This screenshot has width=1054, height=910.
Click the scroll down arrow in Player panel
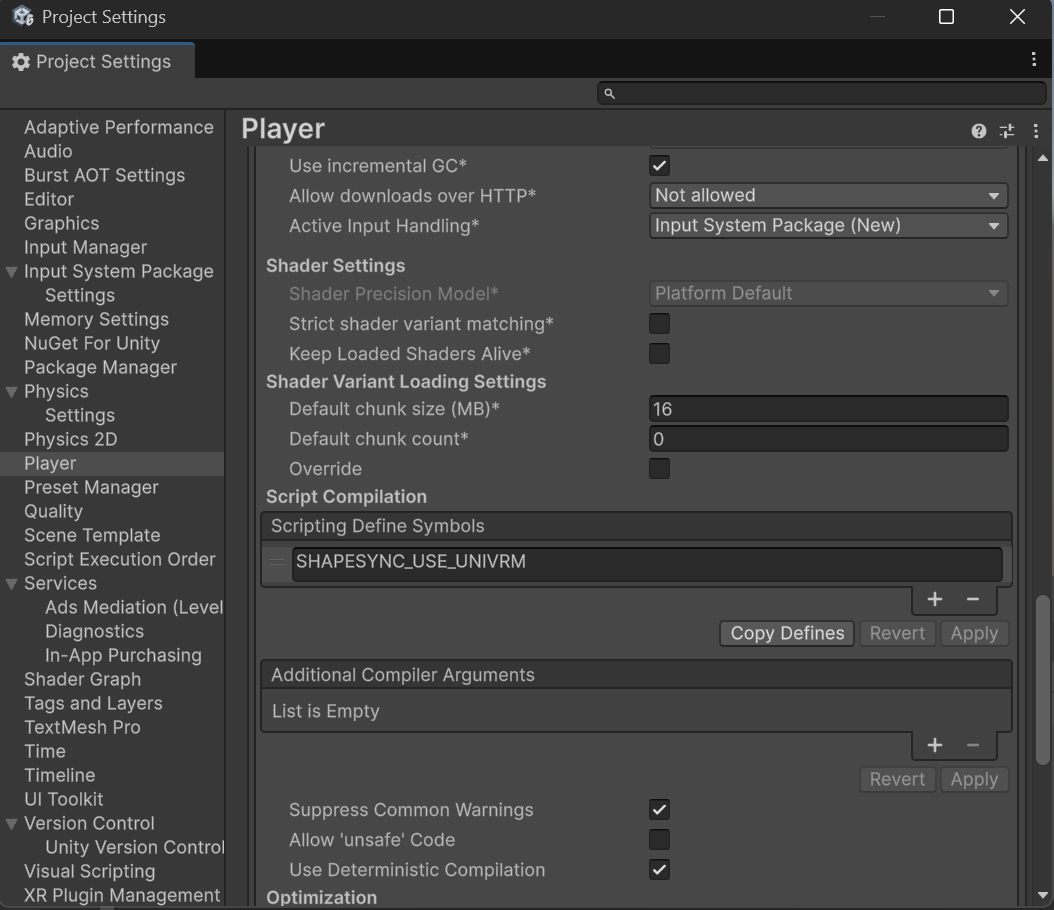point(1043,895)
